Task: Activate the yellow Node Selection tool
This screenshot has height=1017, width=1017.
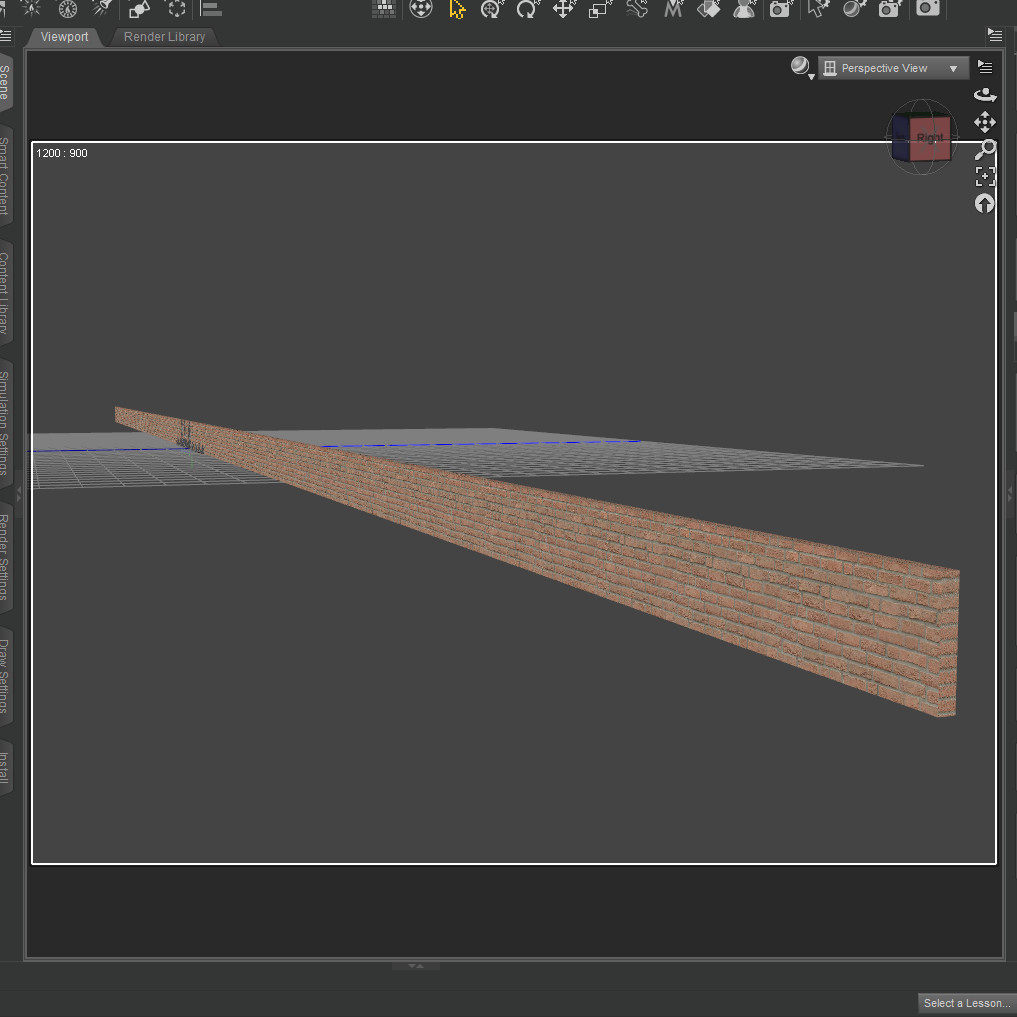Action: pyautogui.click(x=457, y=8)
